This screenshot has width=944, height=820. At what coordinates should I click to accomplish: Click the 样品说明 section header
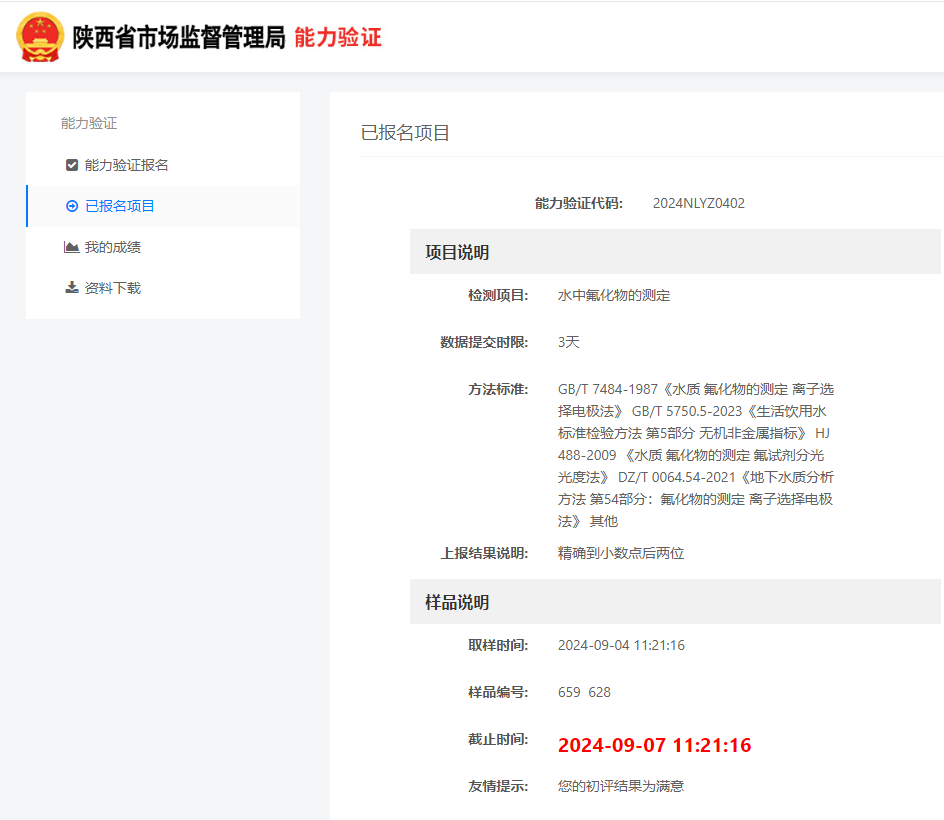(x=456, y=602)
